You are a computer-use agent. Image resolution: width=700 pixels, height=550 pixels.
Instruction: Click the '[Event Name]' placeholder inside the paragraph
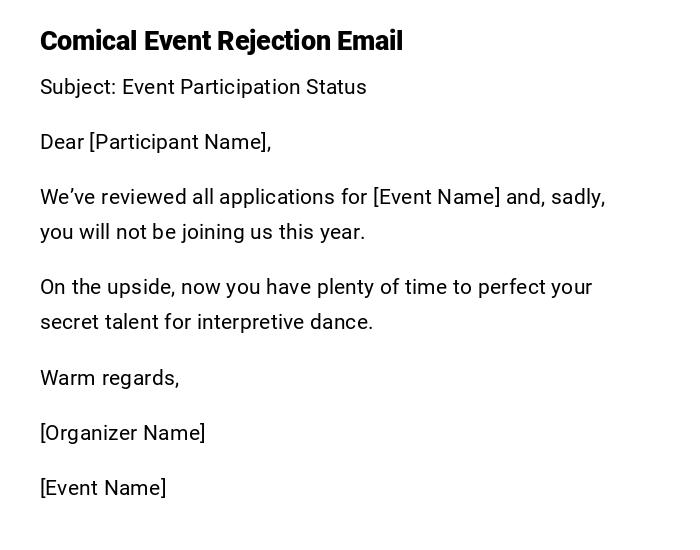(436, 197)
